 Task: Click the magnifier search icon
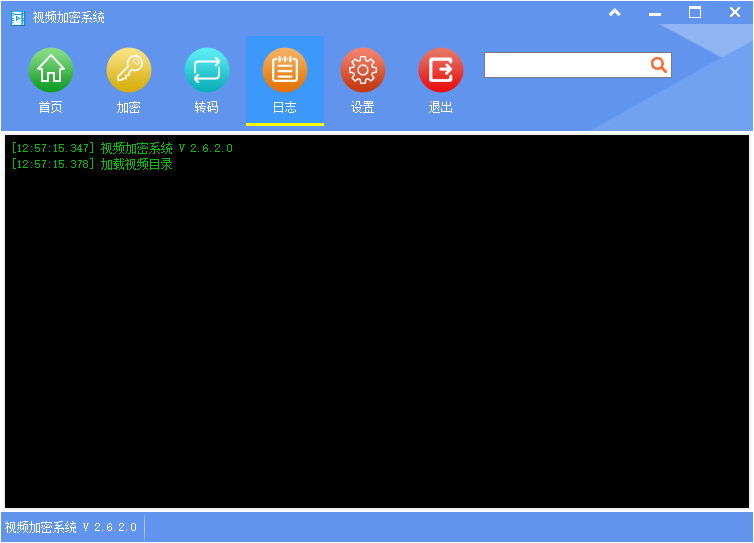pyautogui.click(x=658, y=64)
